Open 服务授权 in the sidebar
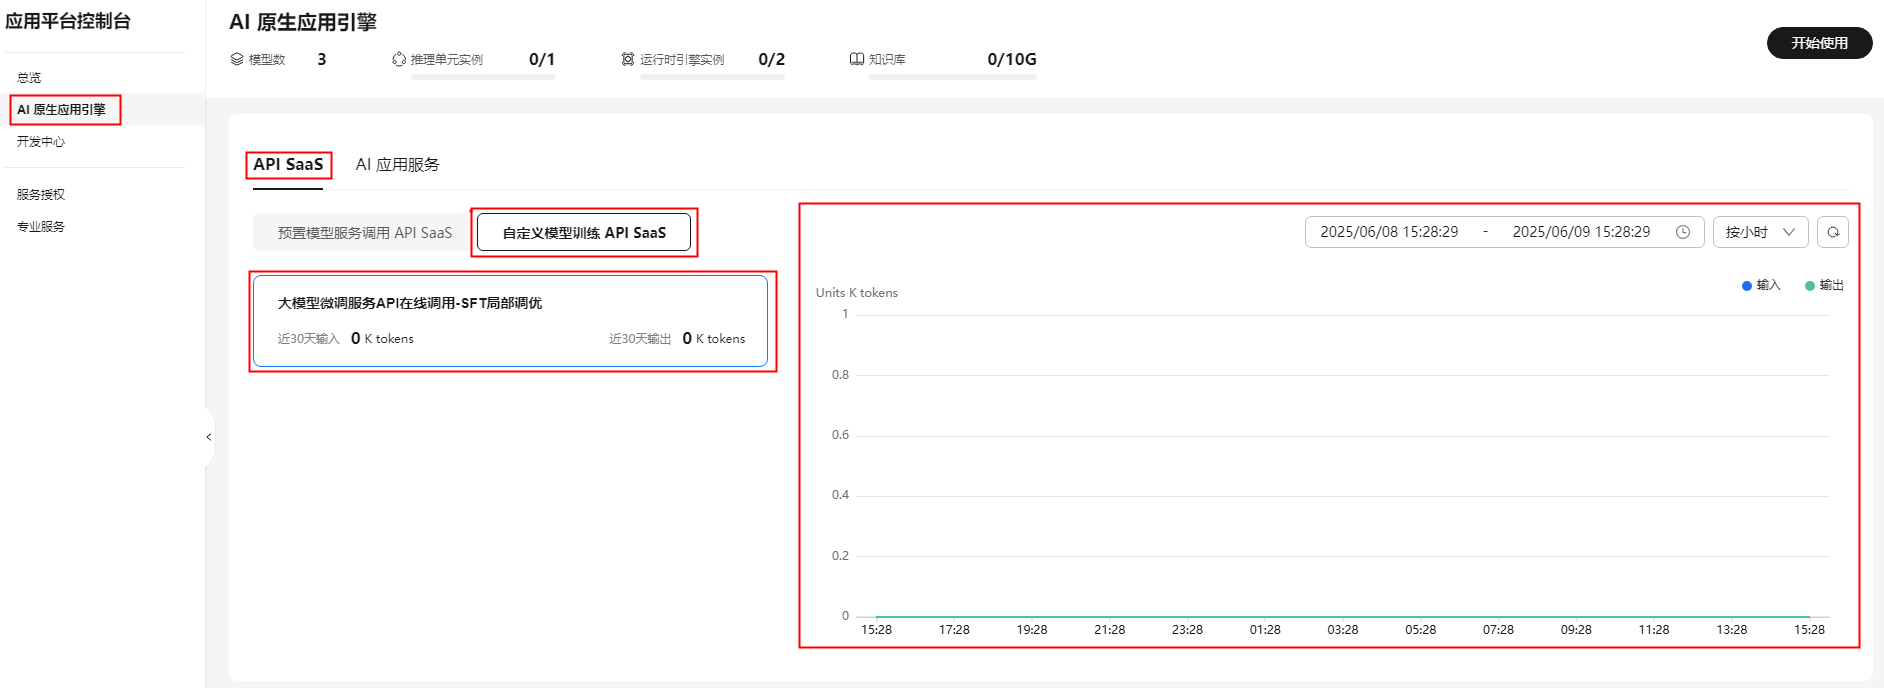1884x688 pixels. point(41,195)
